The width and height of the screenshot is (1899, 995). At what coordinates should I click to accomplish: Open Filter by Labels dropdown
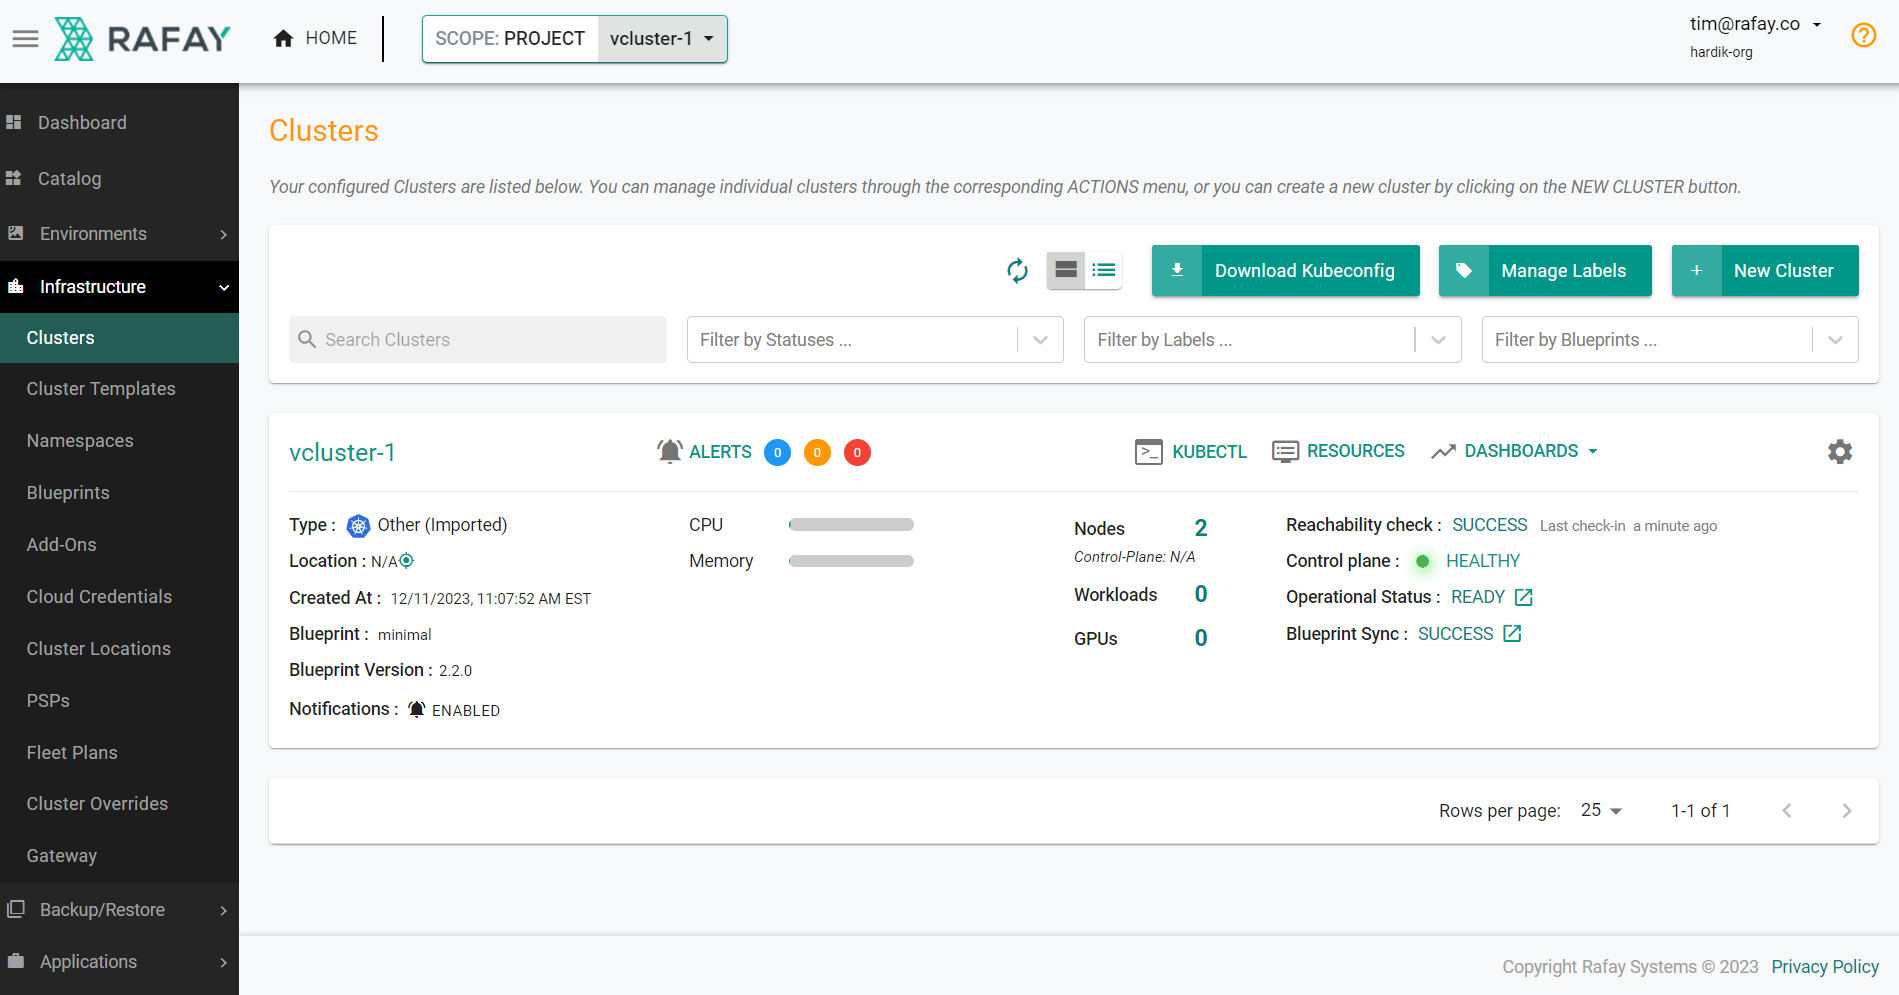pos(1273,340)
